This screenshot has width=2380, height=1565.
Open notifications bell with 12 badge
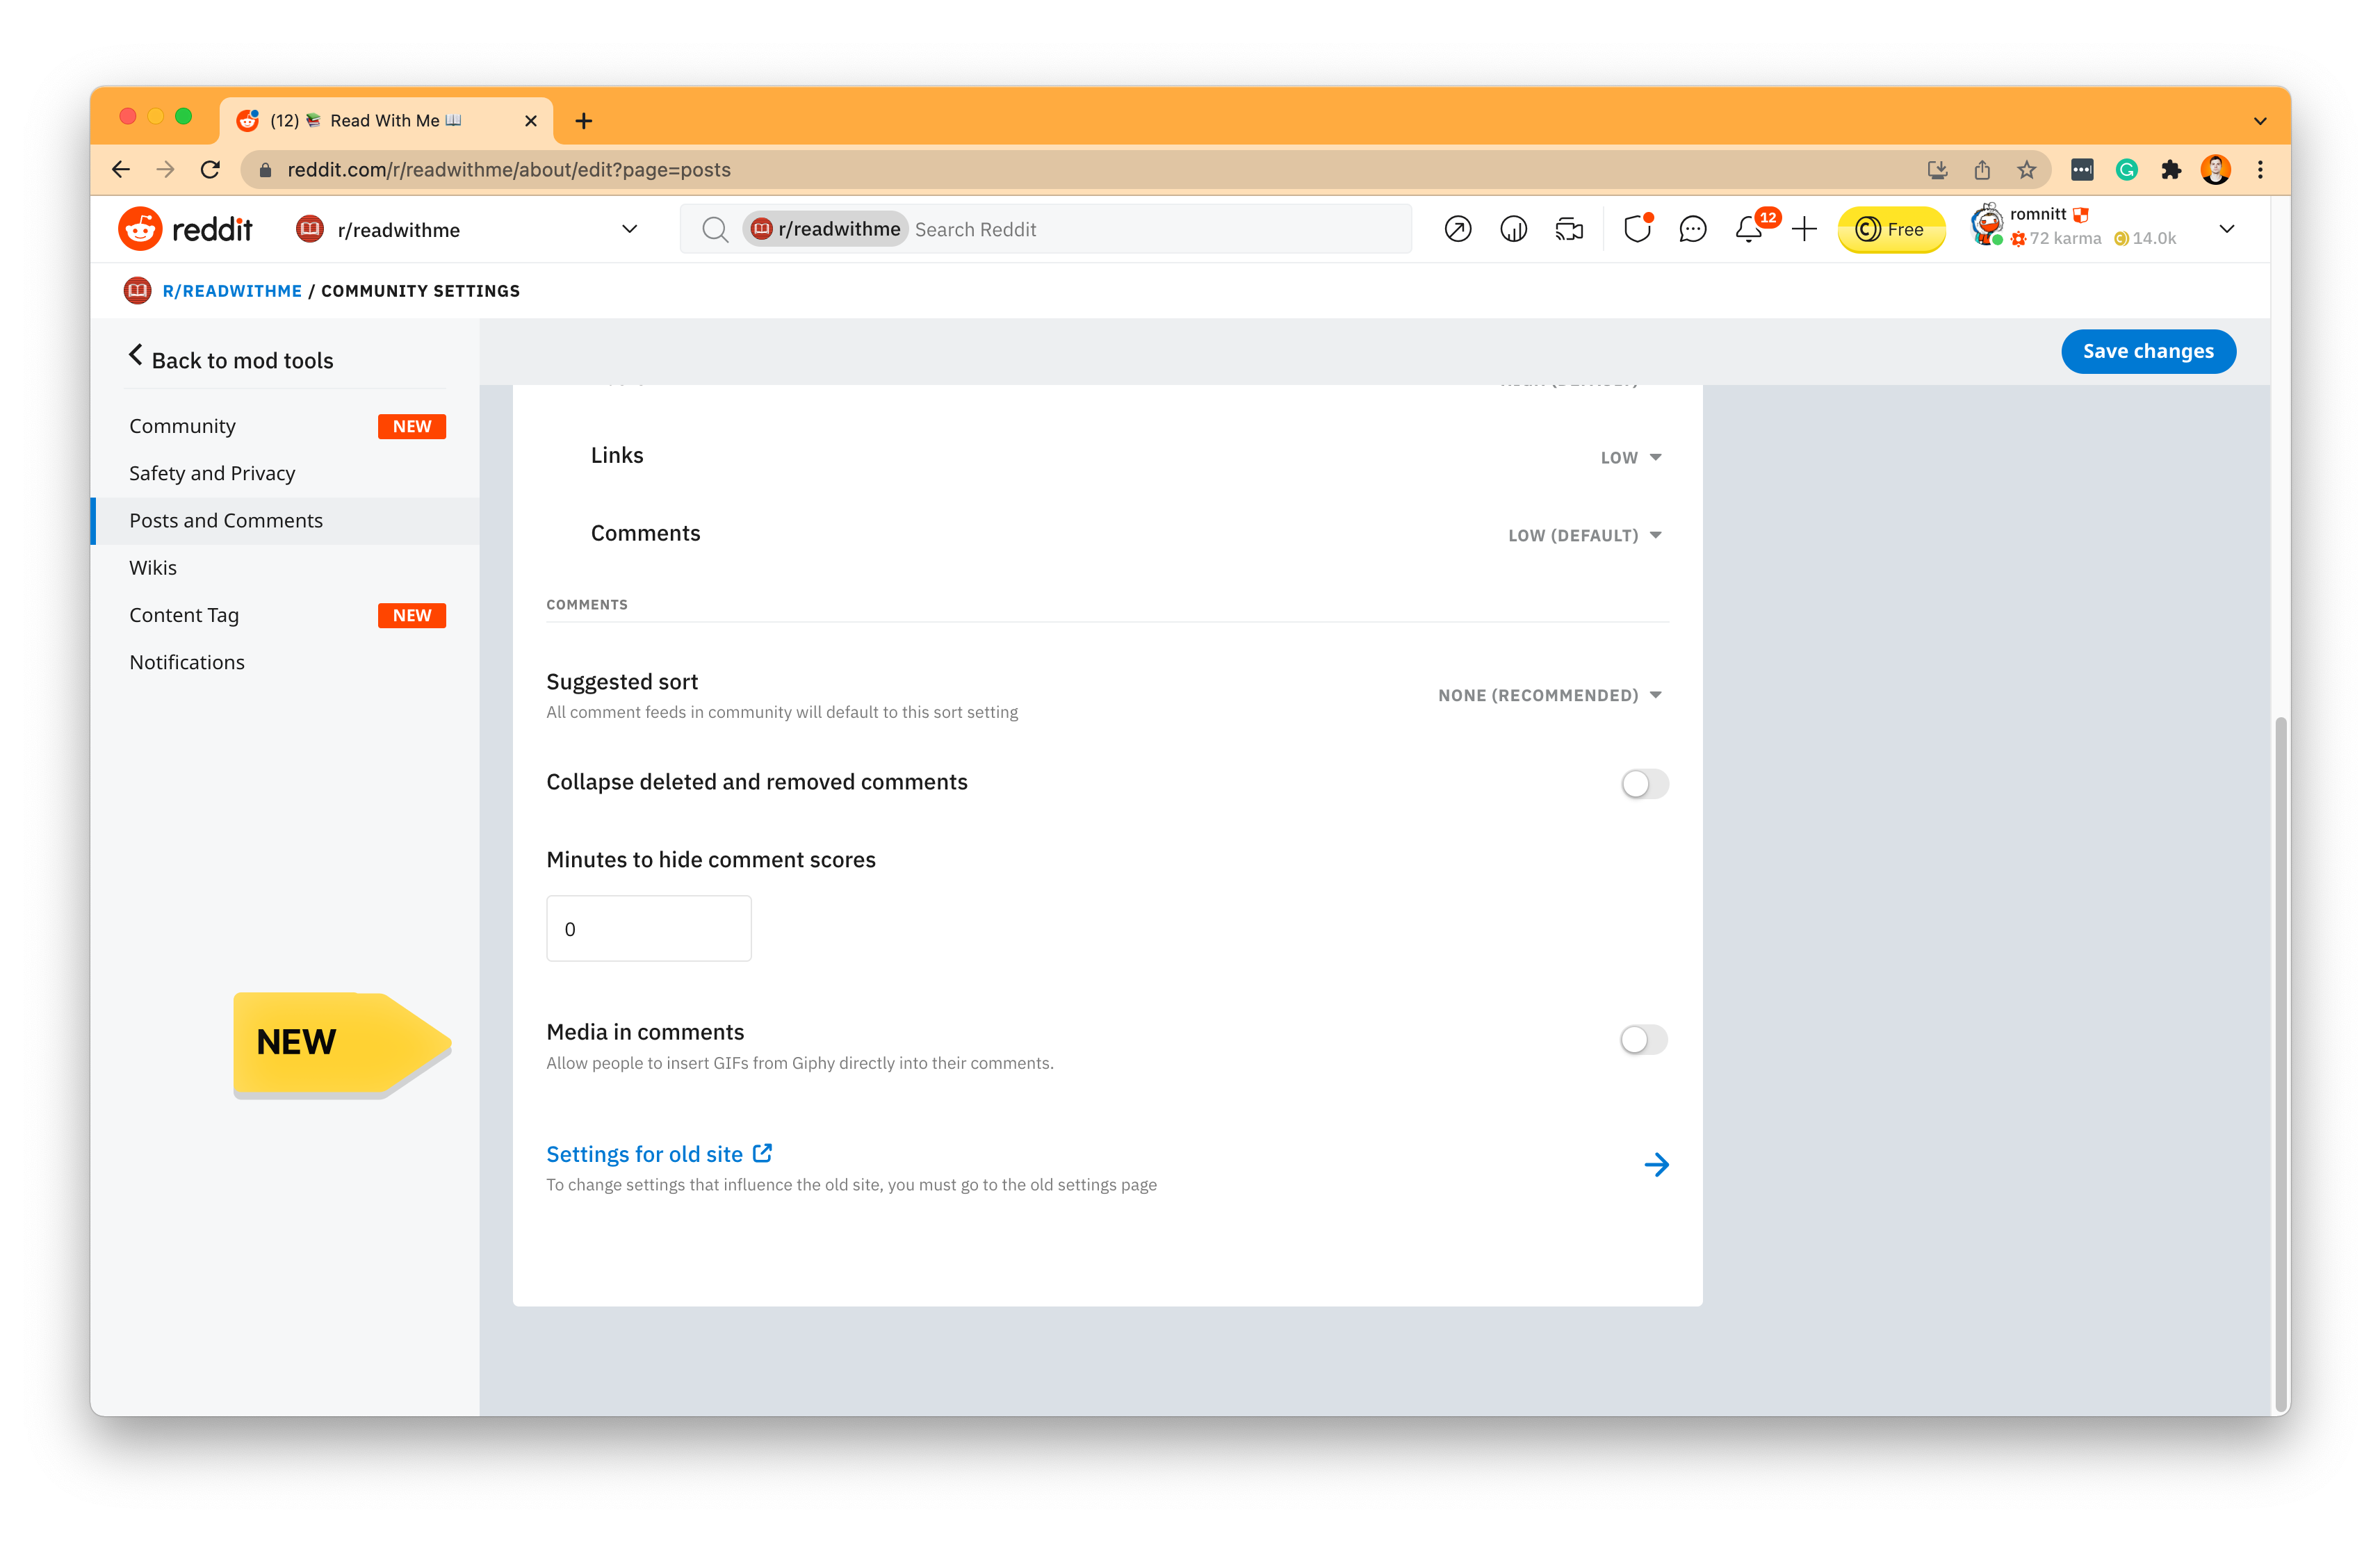coord(1749,230)
